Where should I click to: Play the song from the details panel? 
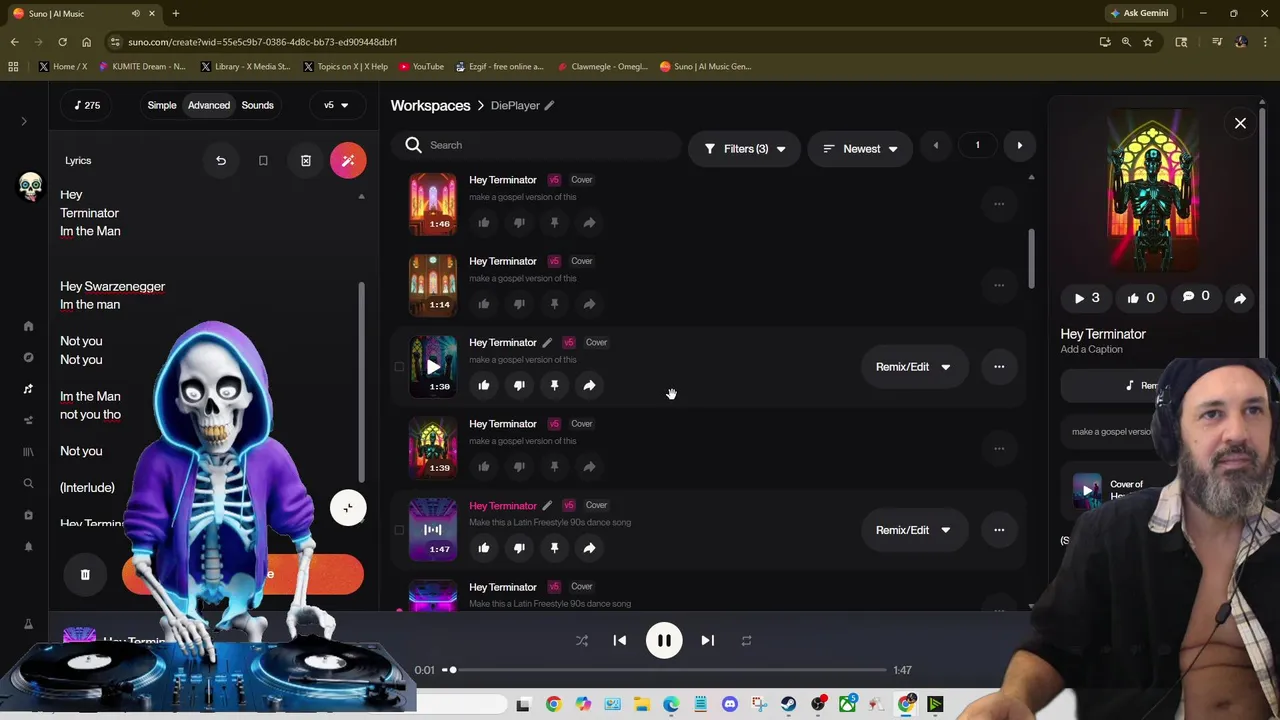point(1085,297)
